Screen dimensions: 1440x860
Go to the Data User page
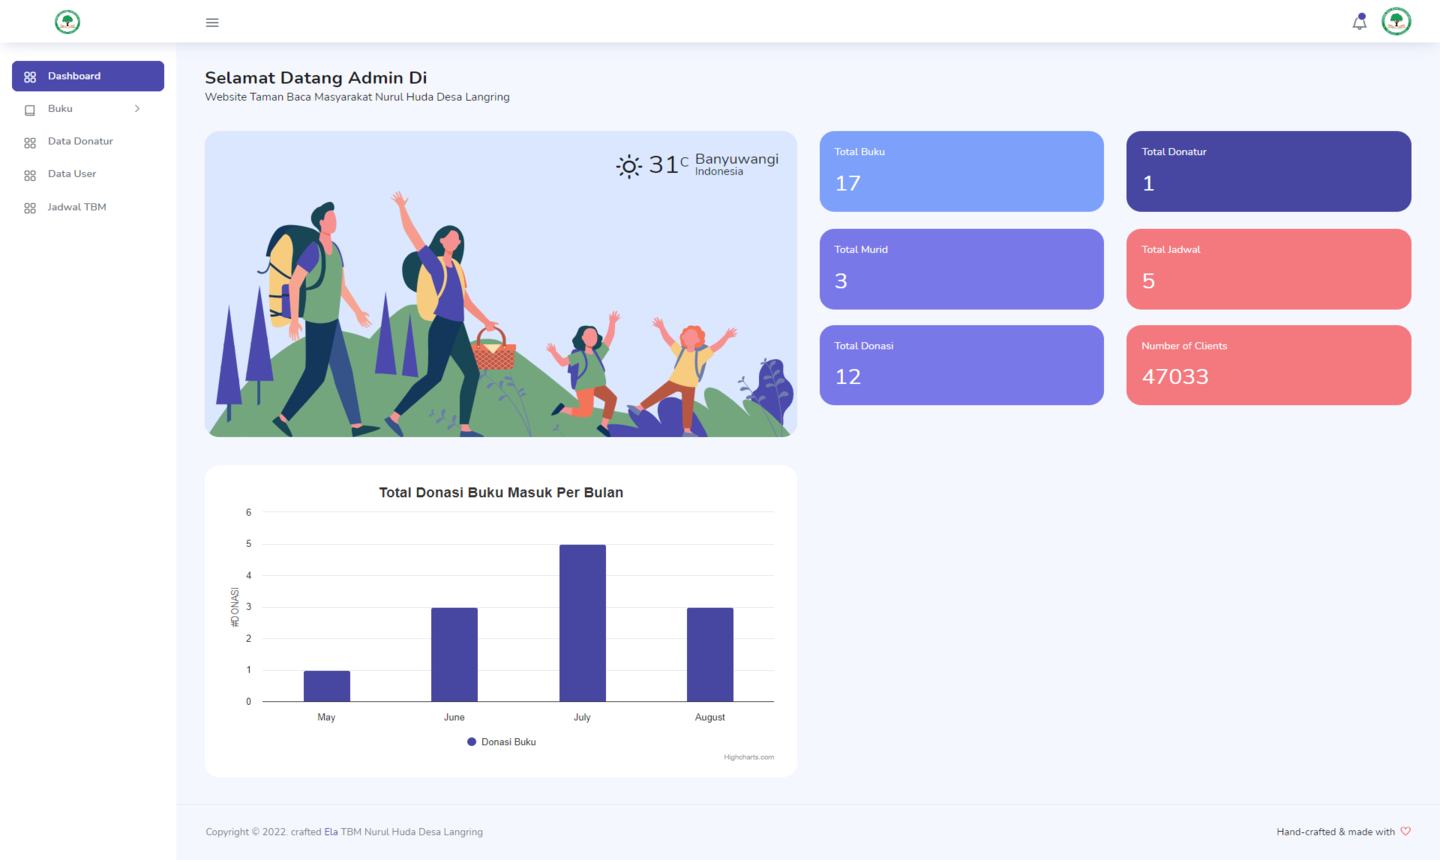point(72,174)
